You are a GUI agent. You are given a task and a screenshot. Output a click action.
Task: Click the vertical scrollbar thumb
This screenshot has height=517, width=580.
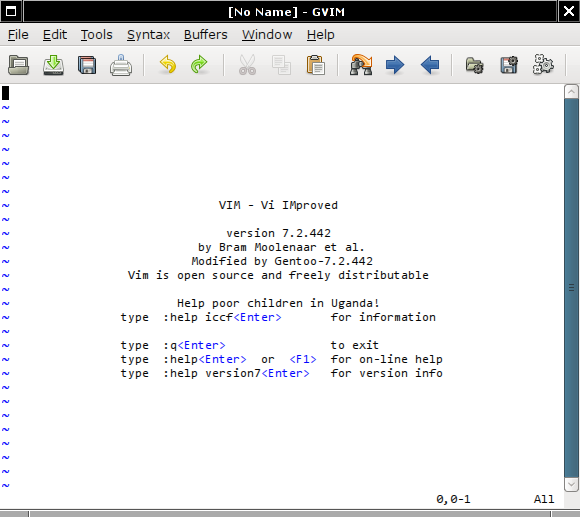571,288
